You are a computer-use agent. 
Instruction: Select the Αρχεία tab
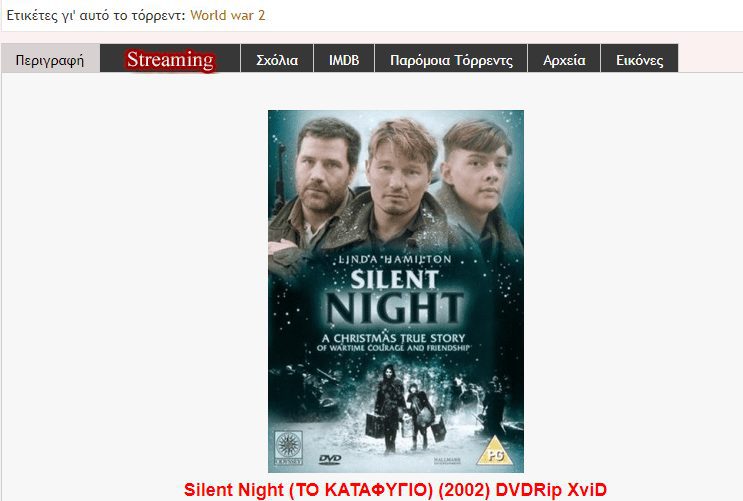pos(564,58)
